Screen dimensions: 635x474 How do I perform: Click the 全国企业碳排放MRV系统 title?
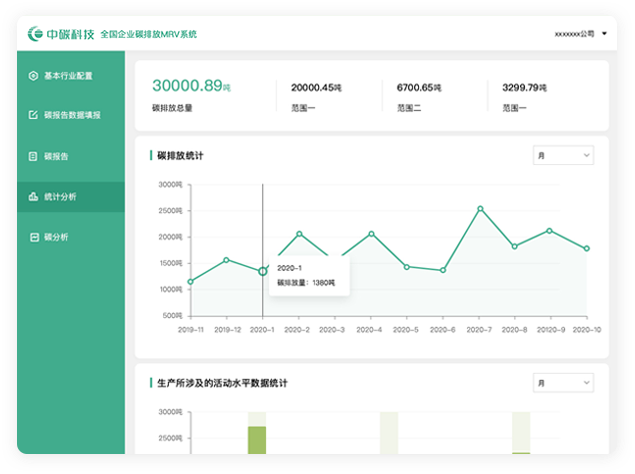pos(149,34)
